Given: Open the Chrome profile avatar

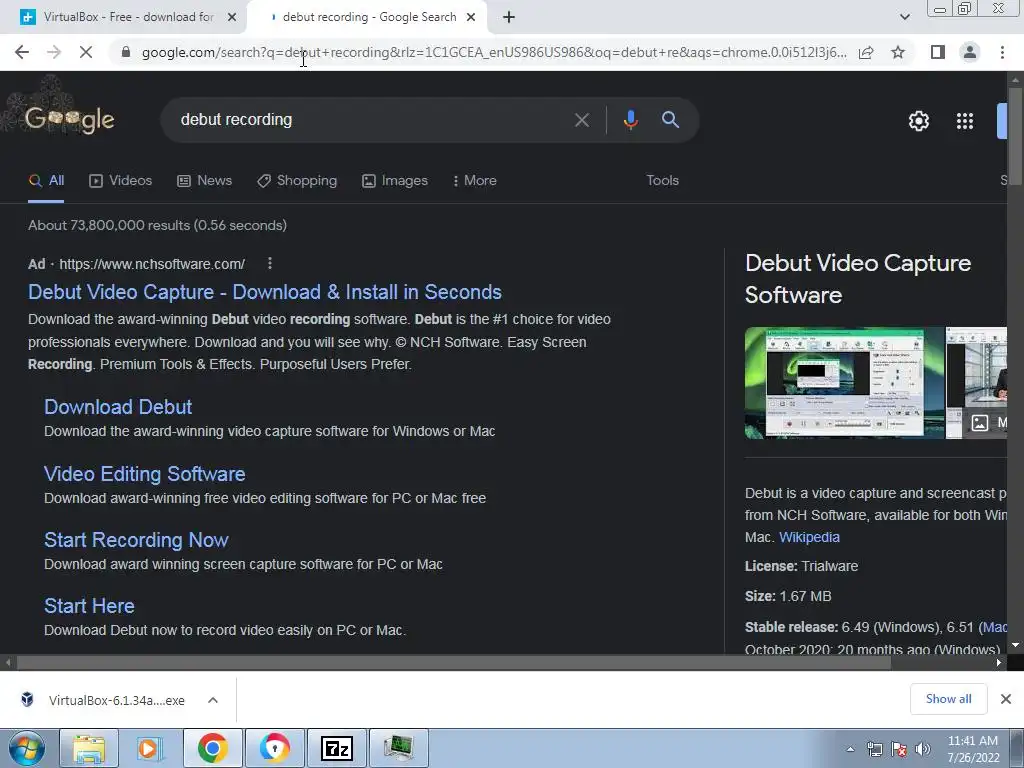Looking at the screenshot, I should [970, 52].
